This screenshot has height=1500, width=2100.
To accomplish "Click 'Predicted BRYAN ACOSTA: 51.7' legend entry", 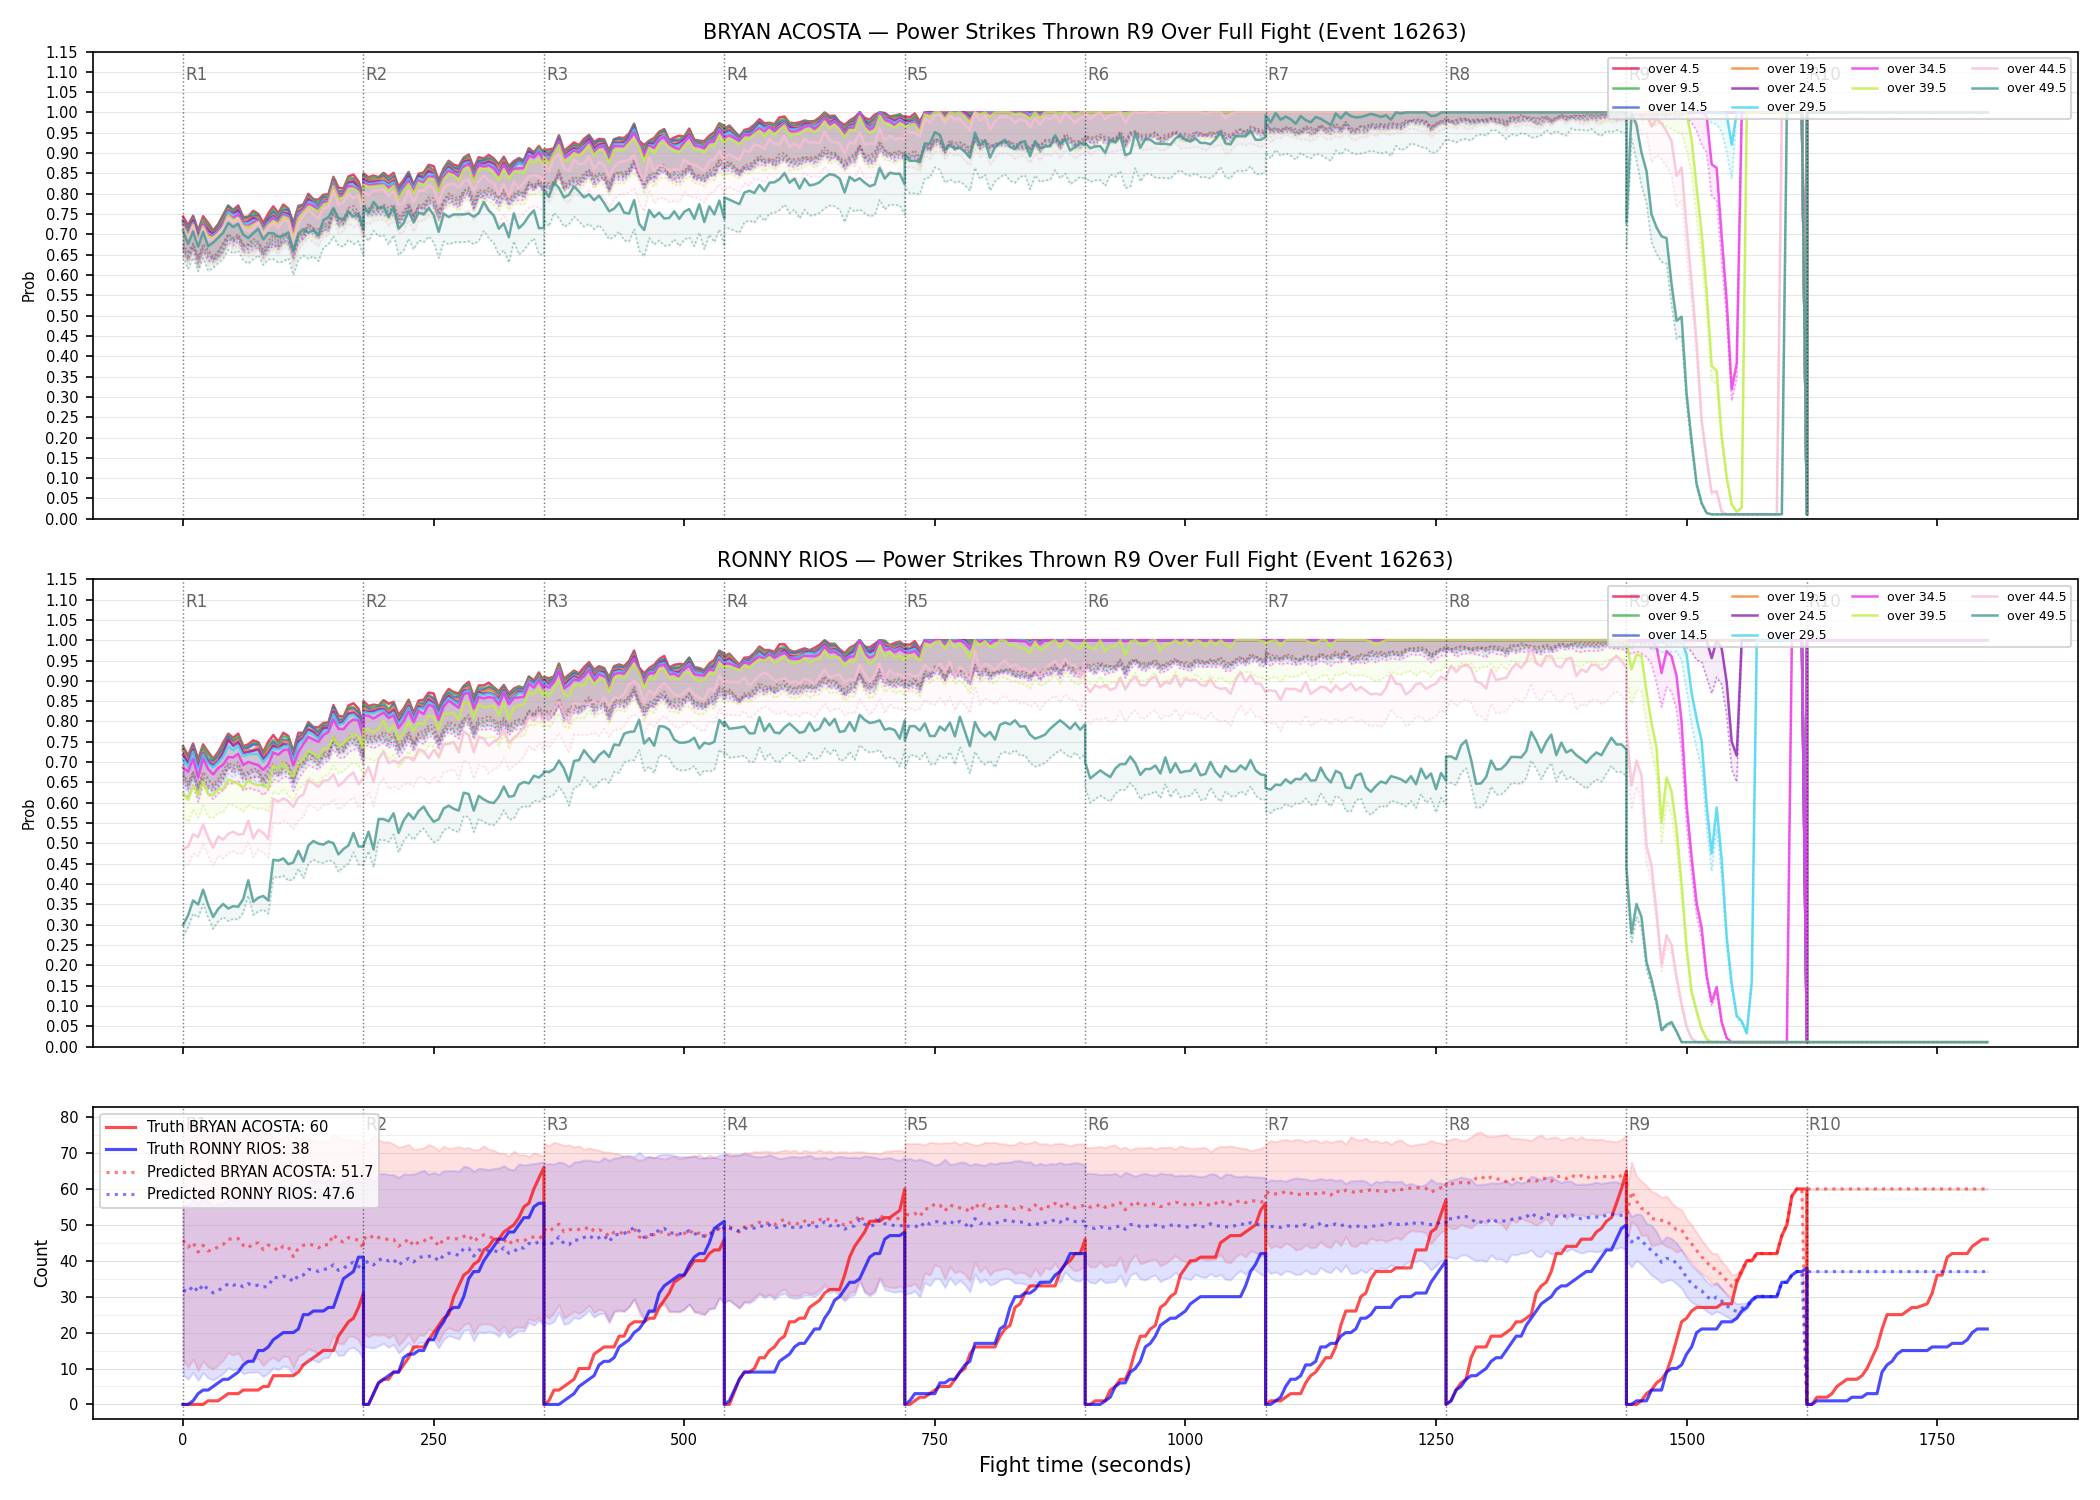I will 239,1172.
